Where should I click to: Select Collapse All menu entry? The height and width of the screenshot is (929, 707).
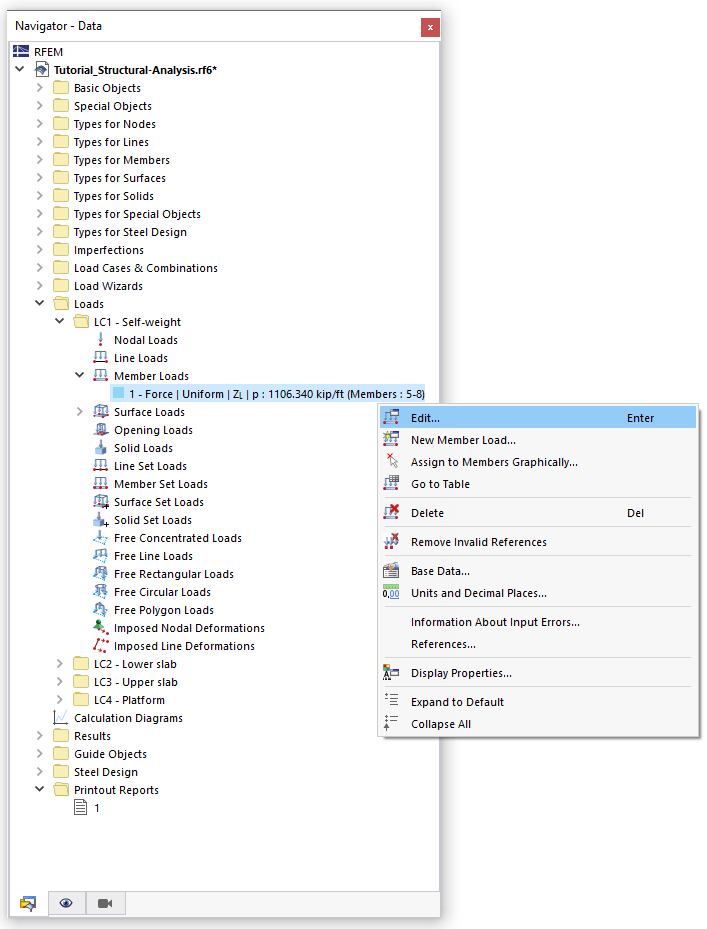click(x=538, y=723)
